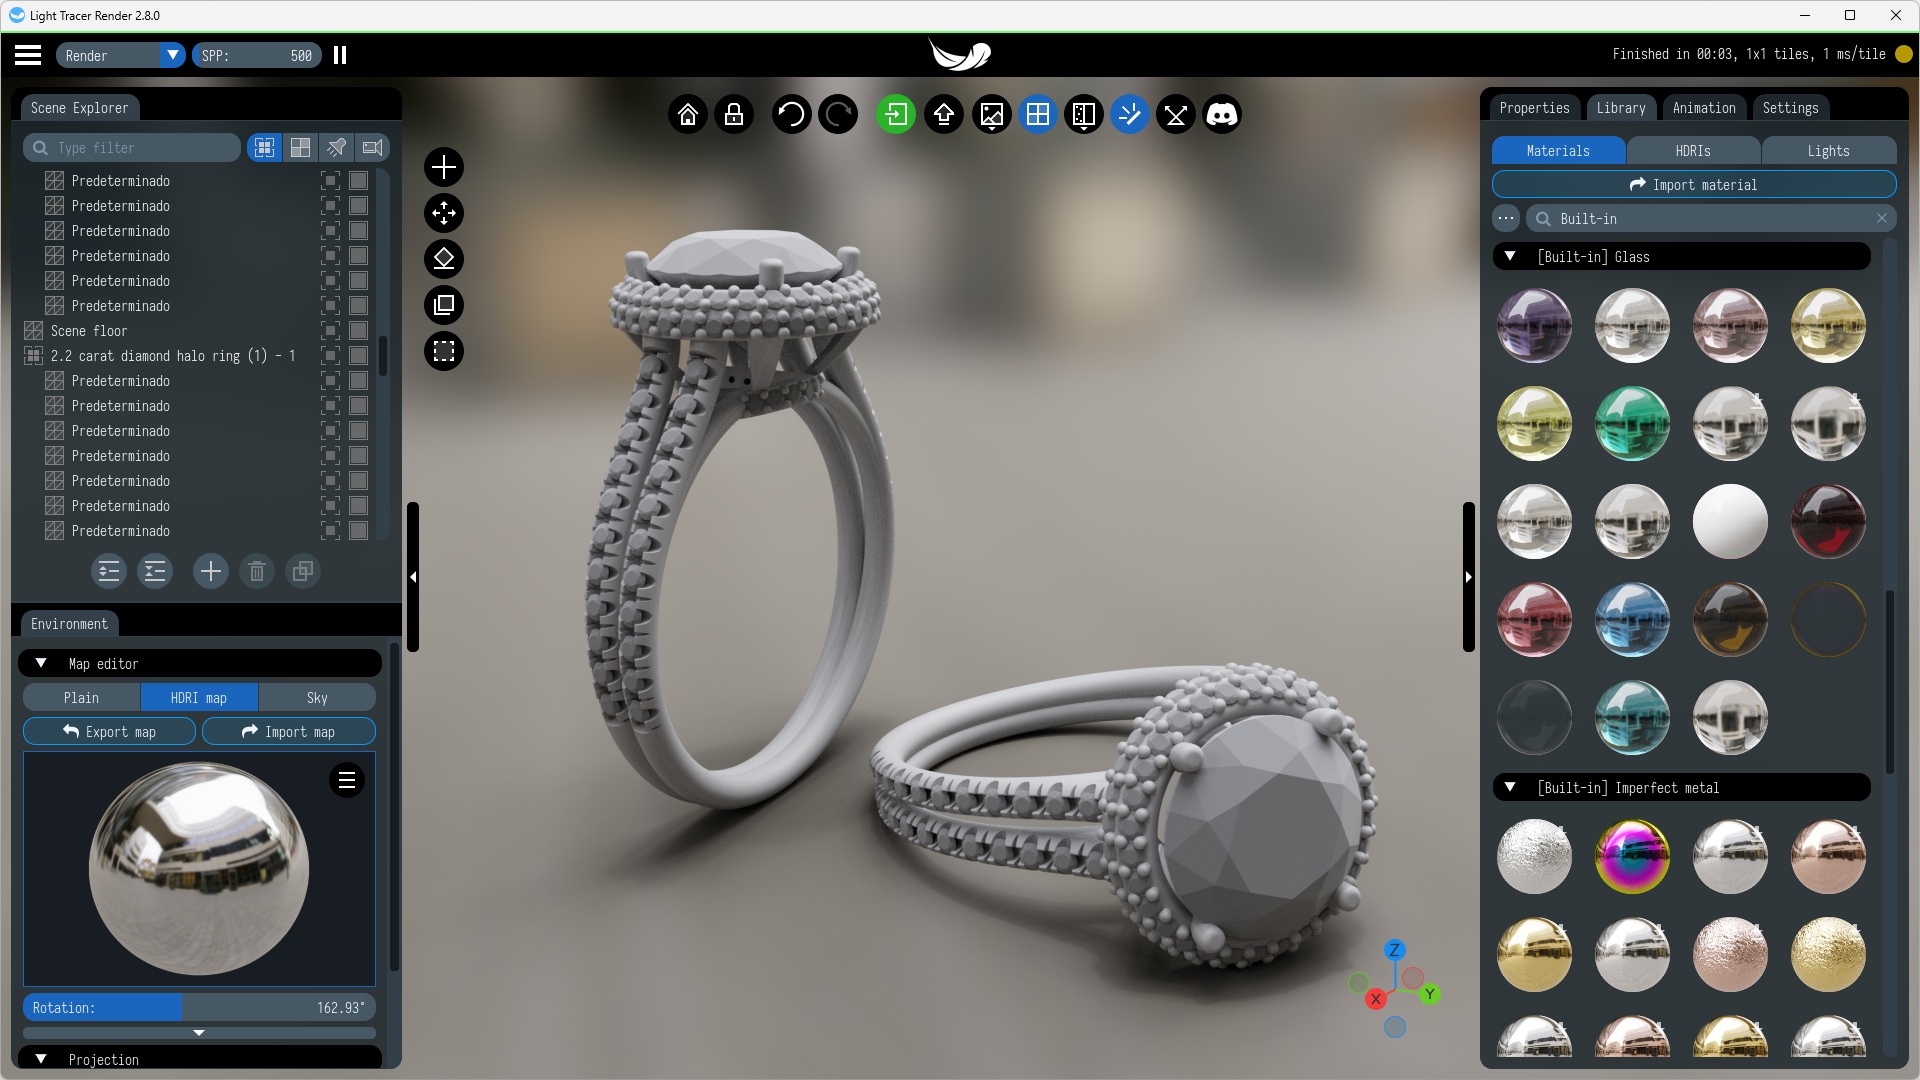Click the home/reset view icon
The width and height of the screenshot is (1920, 1080).
point(688,115)
